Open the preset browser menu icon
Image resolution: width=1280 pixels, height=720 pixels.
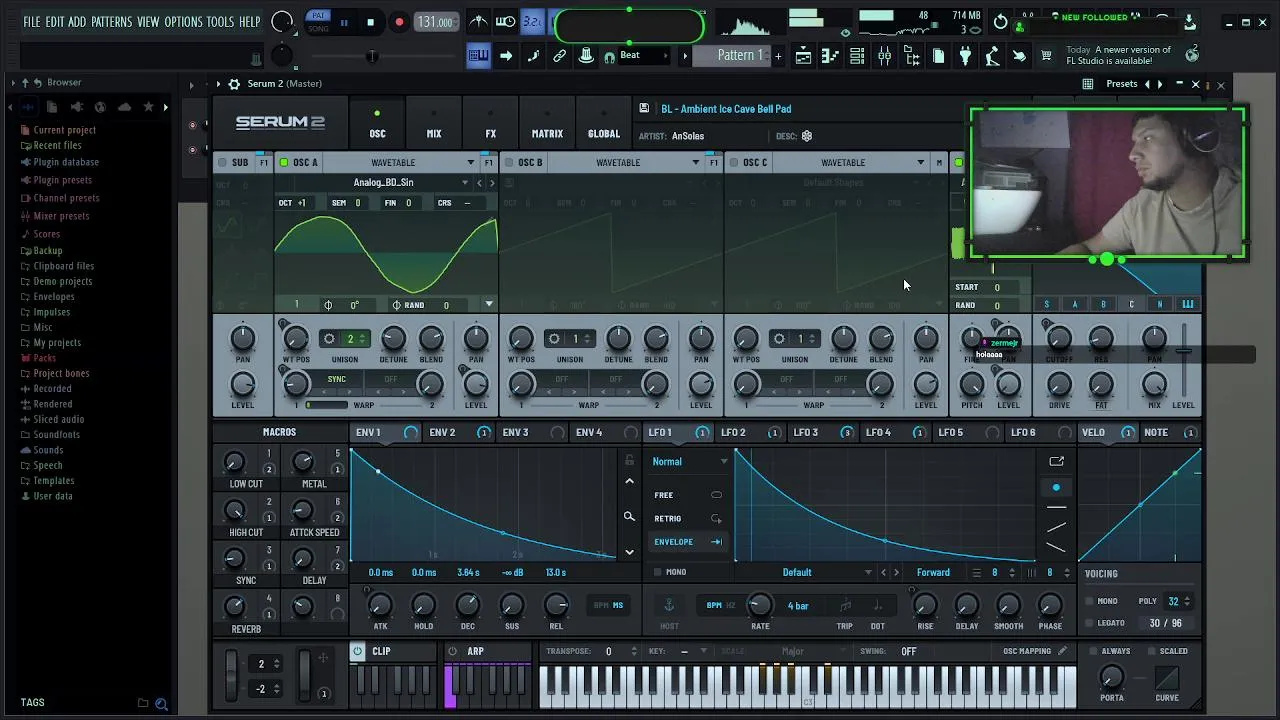tap(1088, 84)
